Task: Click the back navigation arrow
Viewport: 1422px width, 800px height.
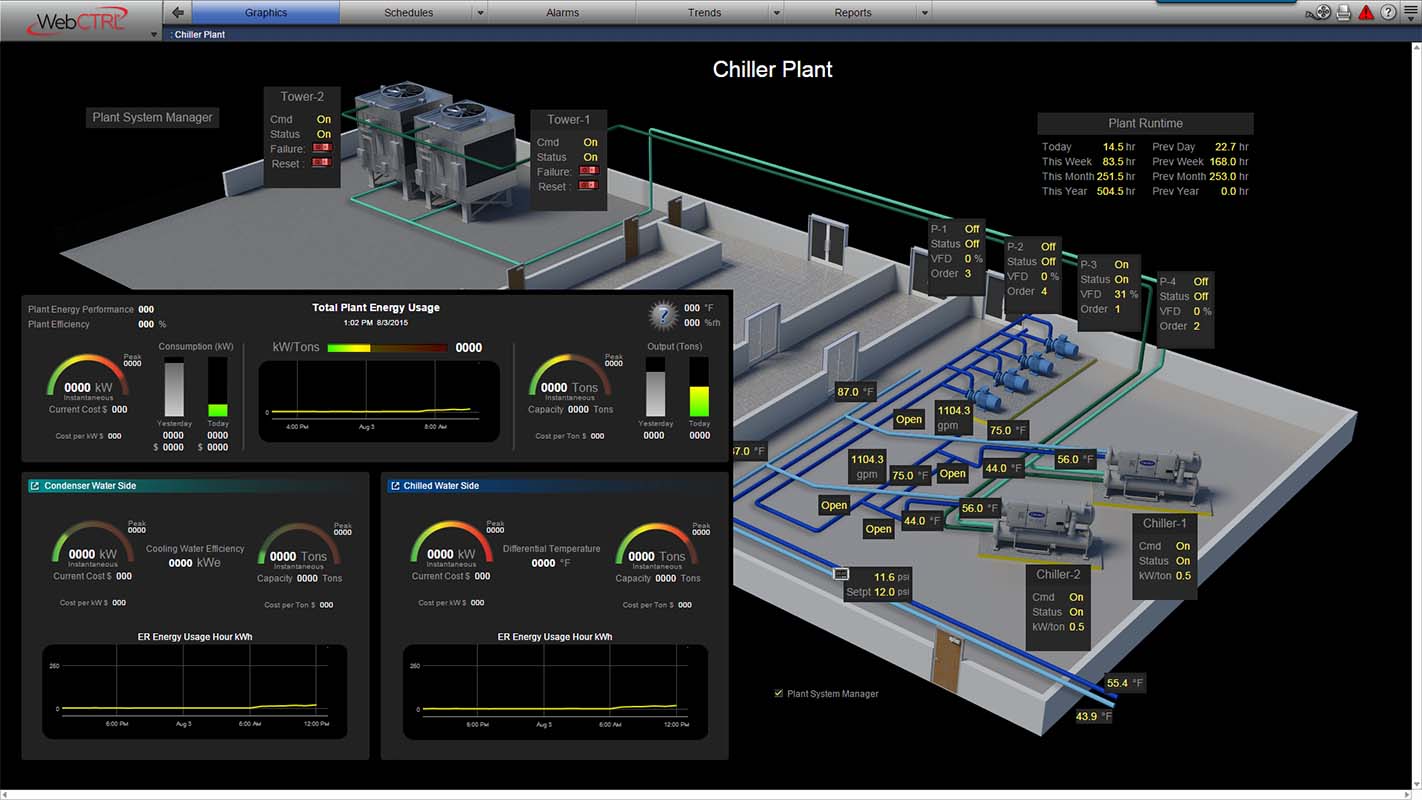Action: point(177,11)
